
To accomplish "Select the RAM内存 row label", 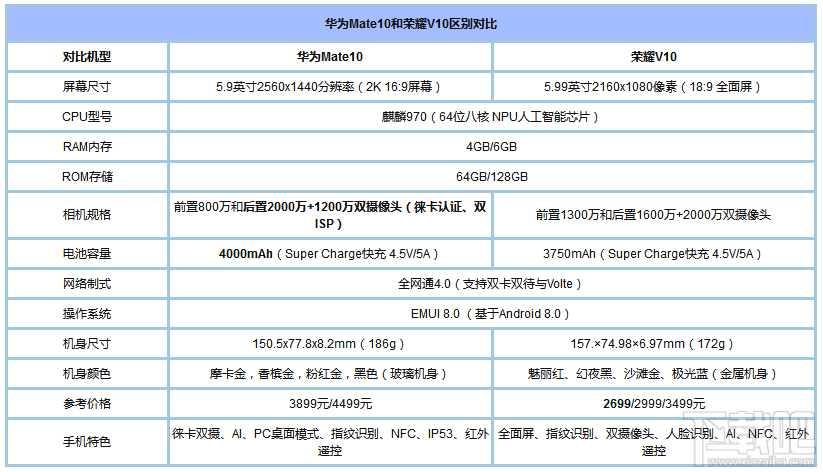I will coord(87,146).
